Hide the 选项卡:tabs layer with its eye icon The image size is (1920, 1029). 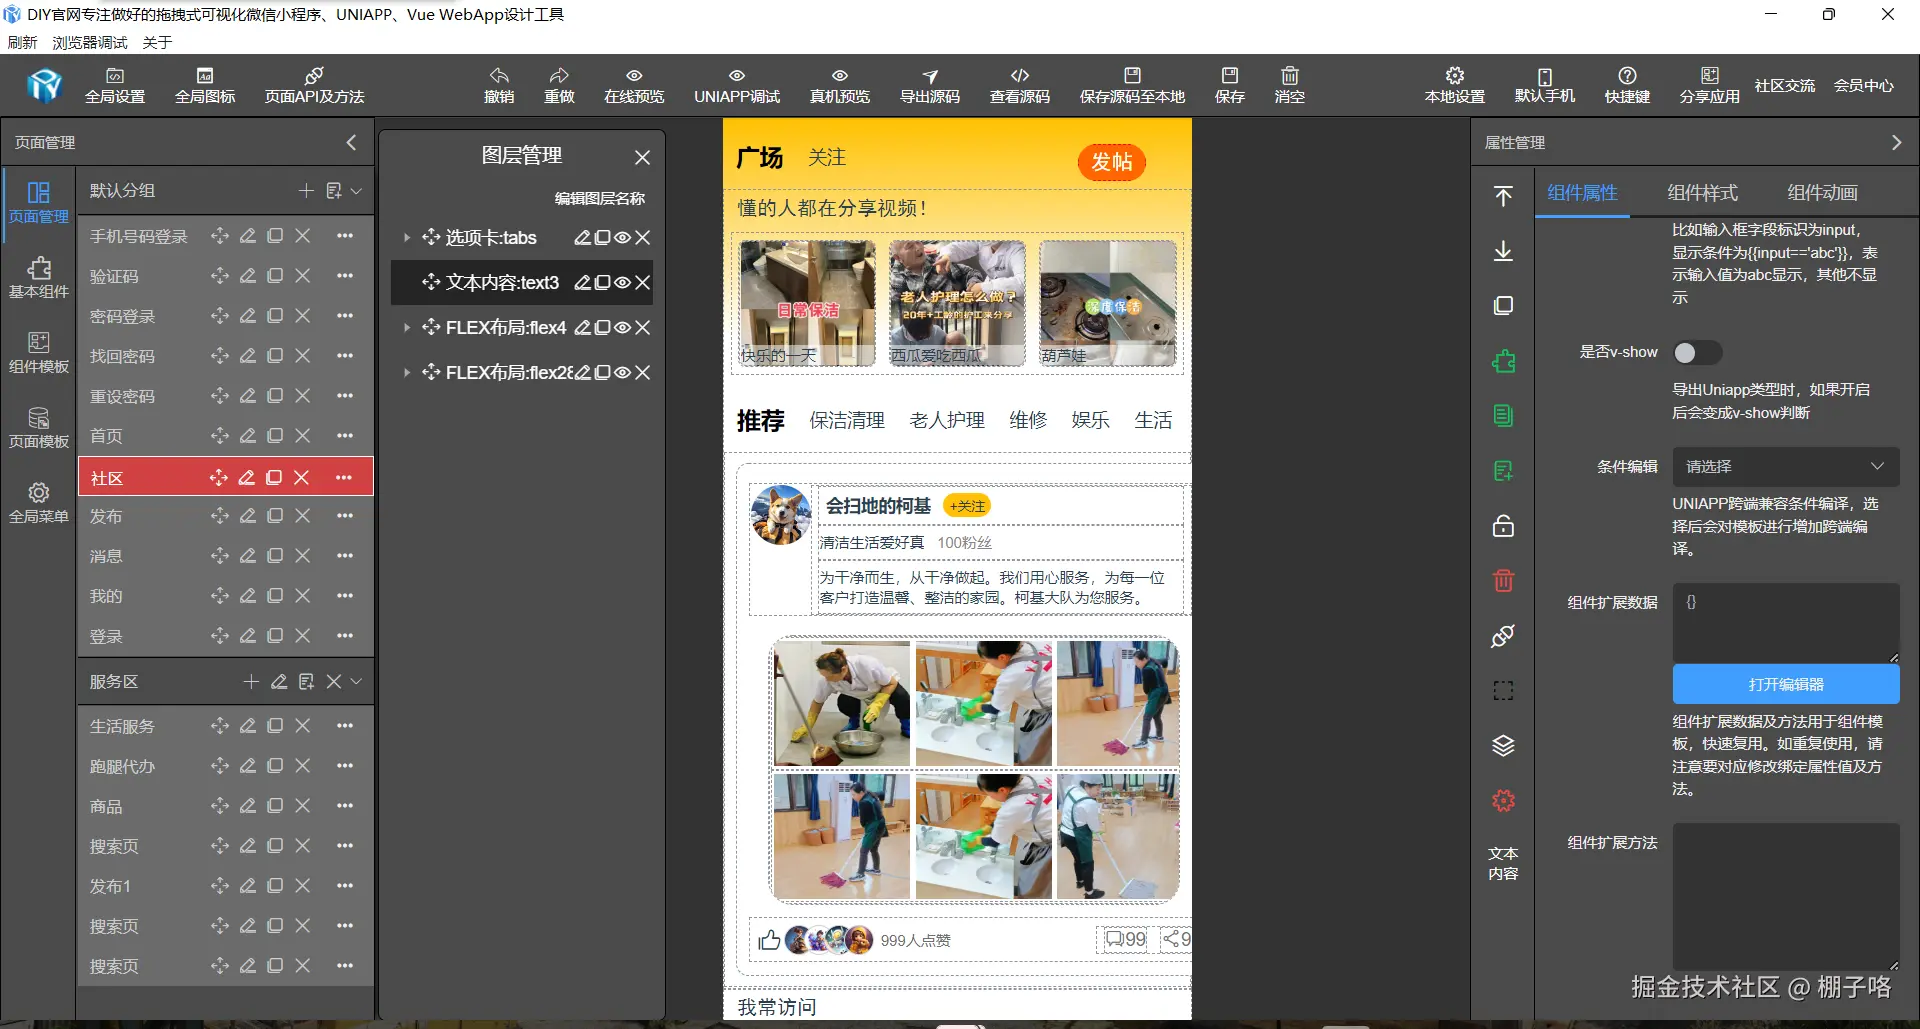[622, 238]
